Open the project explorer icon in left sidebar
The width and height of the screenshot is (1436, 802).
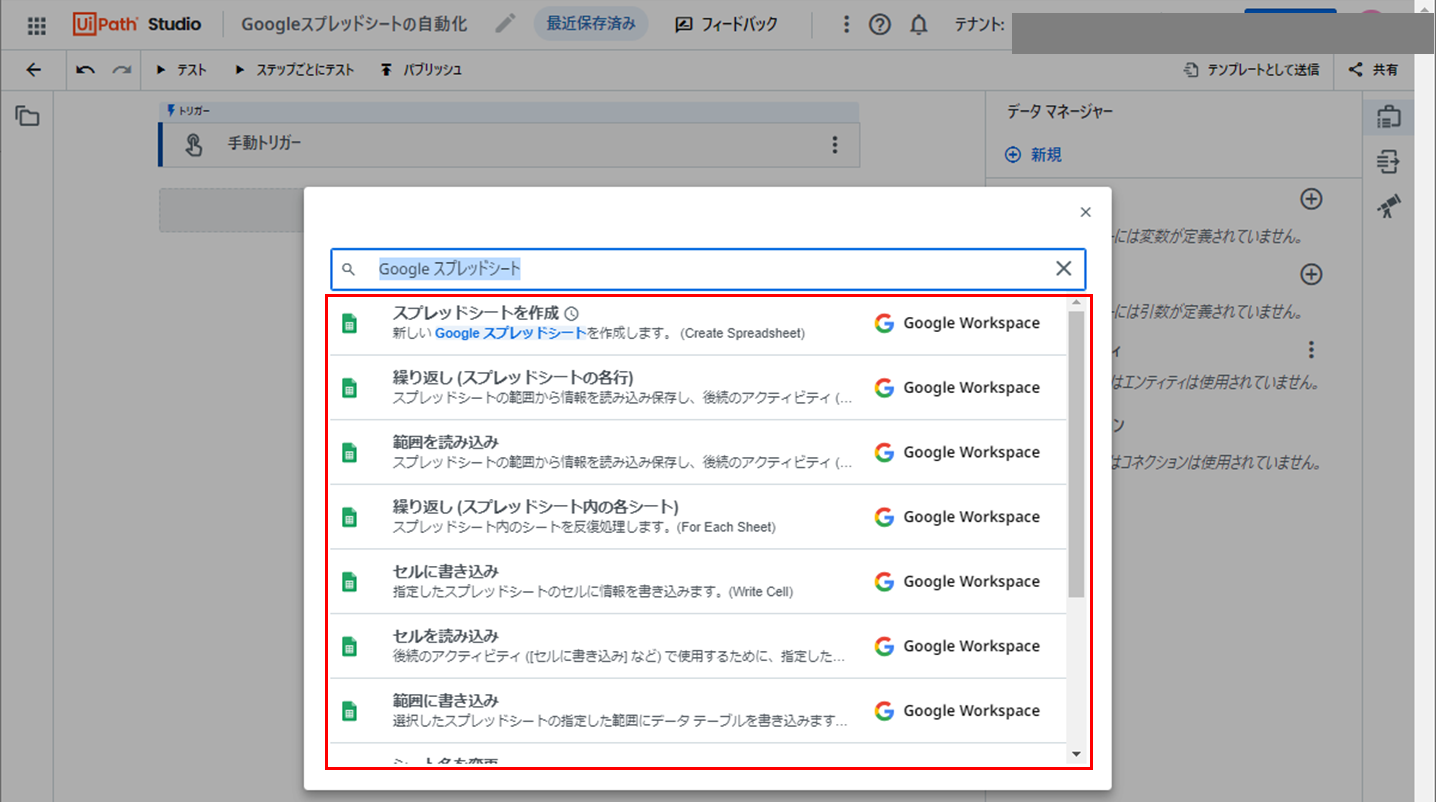[27, 117]
